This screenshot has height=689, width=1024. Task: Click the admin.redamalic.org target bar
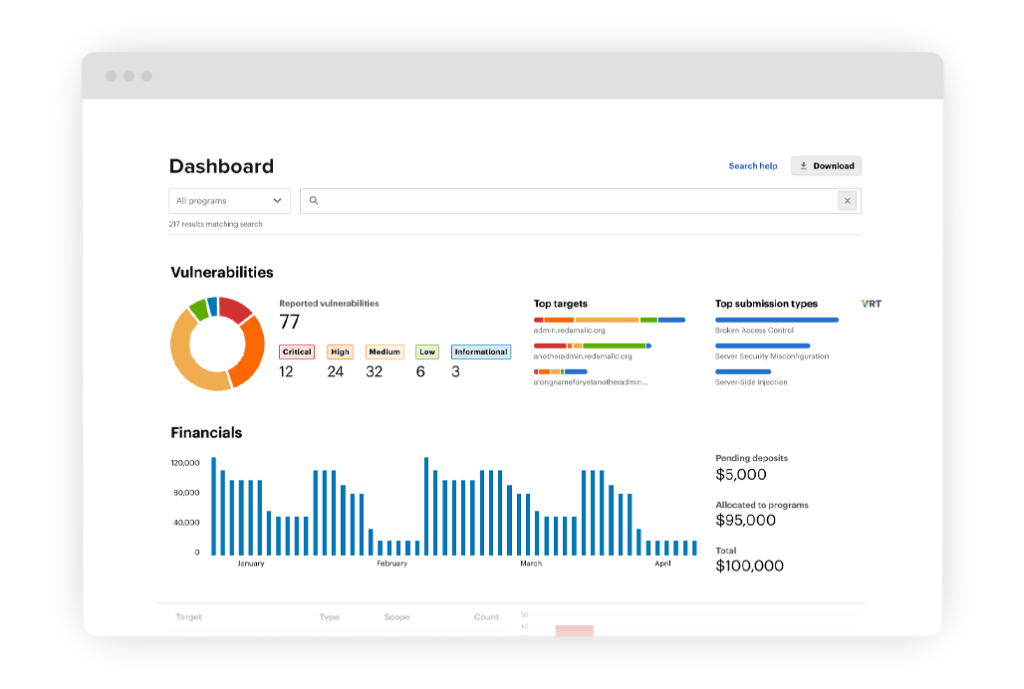tap(609, 320)
